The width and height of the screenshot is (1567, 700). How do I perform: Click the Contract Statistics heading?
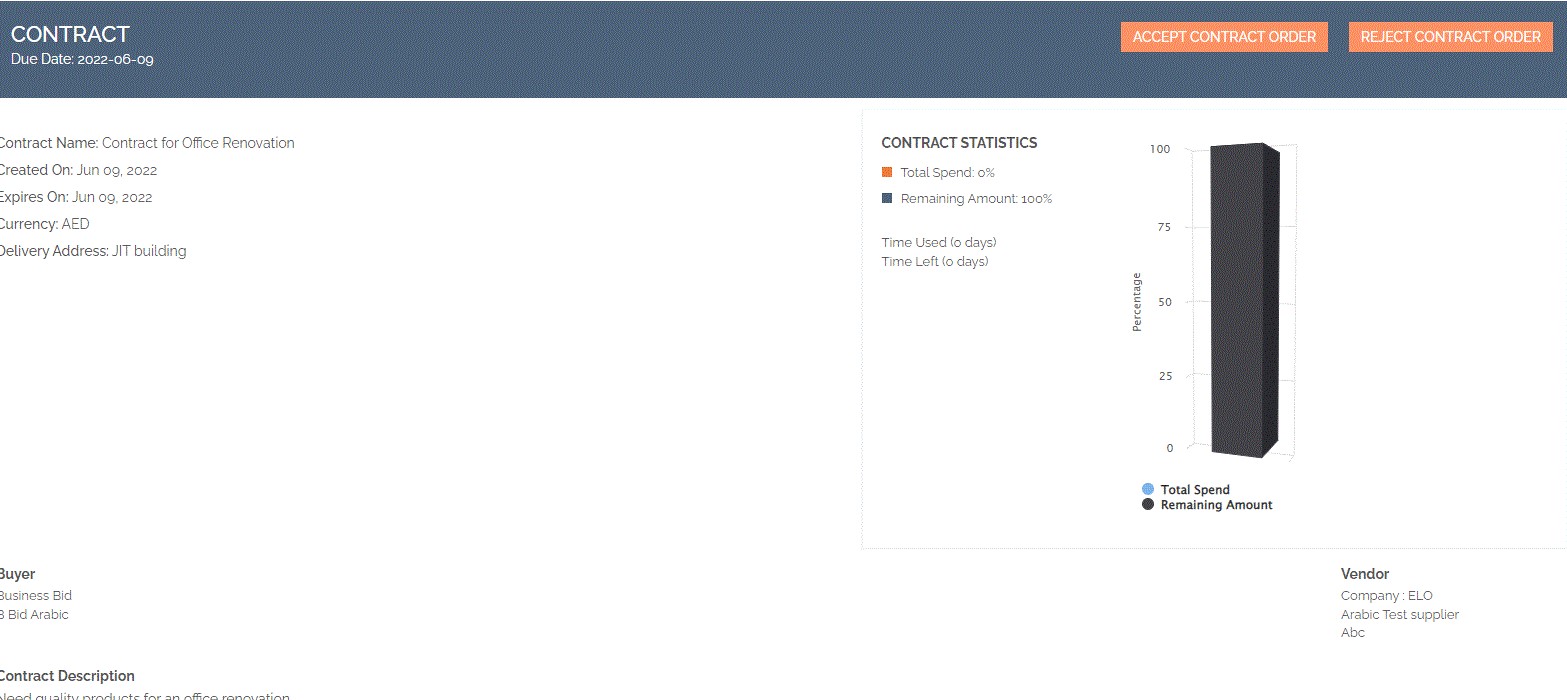(x=959, y=143)
